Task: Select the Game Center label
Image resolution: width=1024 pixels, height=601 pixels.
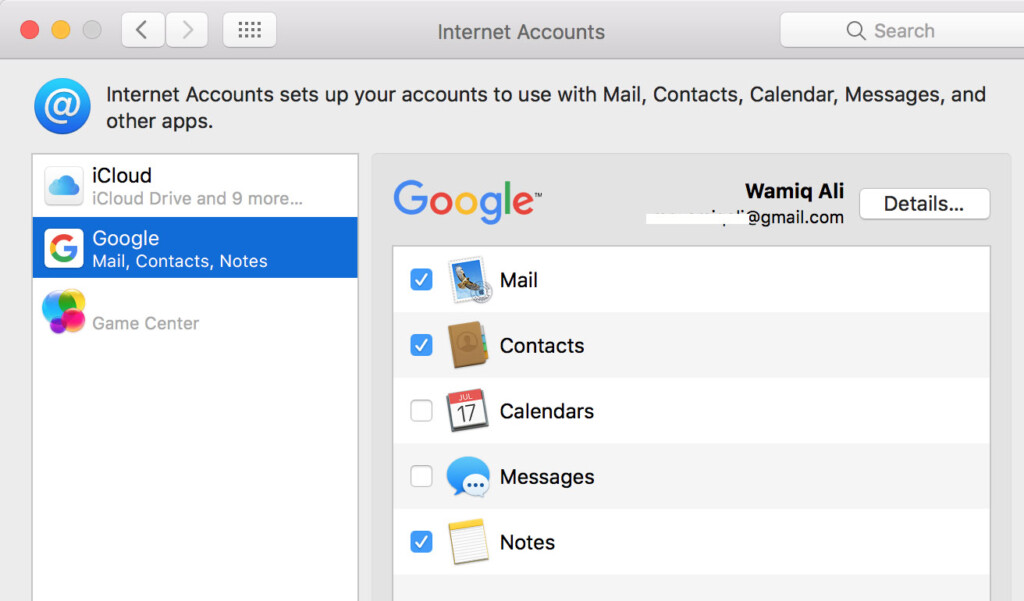Action: tap(146, 323)
